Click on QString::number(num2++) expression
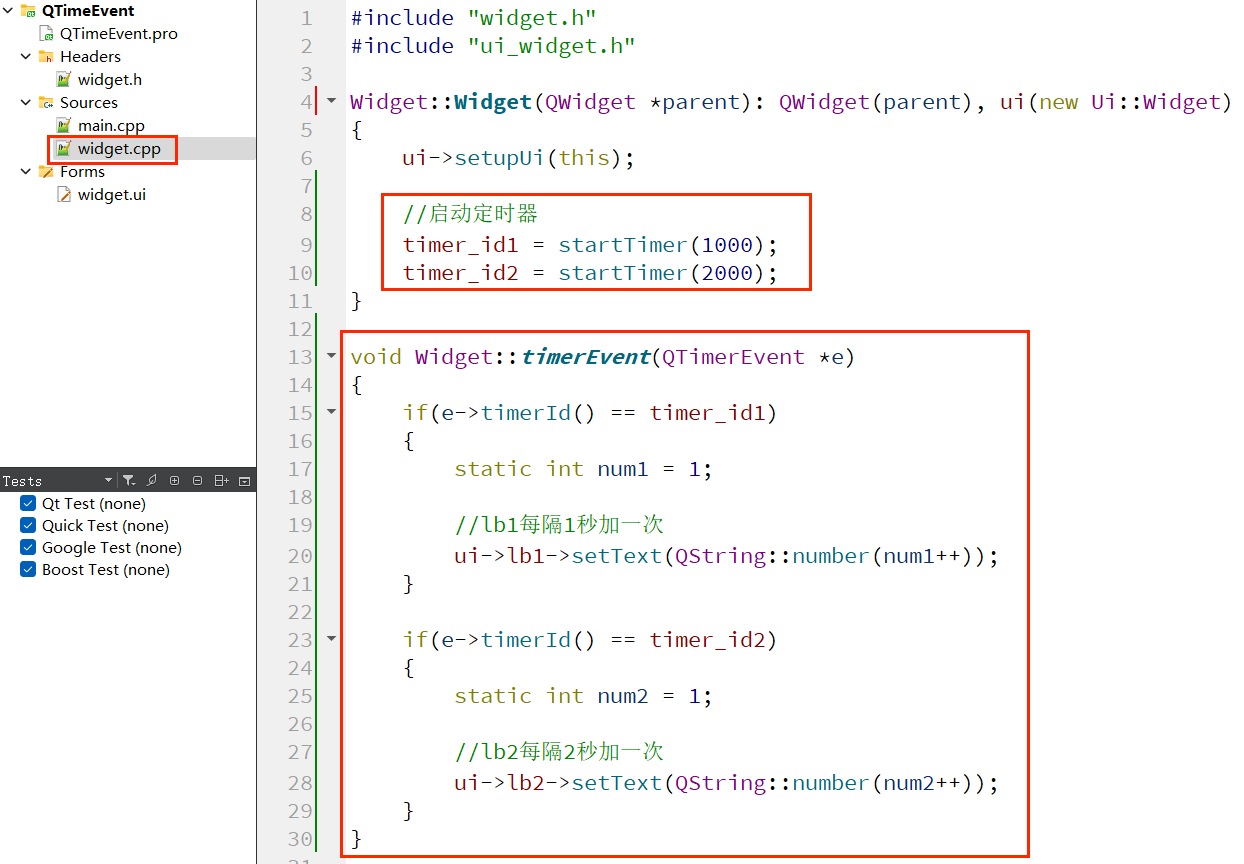The width and height of the screenshot is (1244, 864). click(830, 783)
